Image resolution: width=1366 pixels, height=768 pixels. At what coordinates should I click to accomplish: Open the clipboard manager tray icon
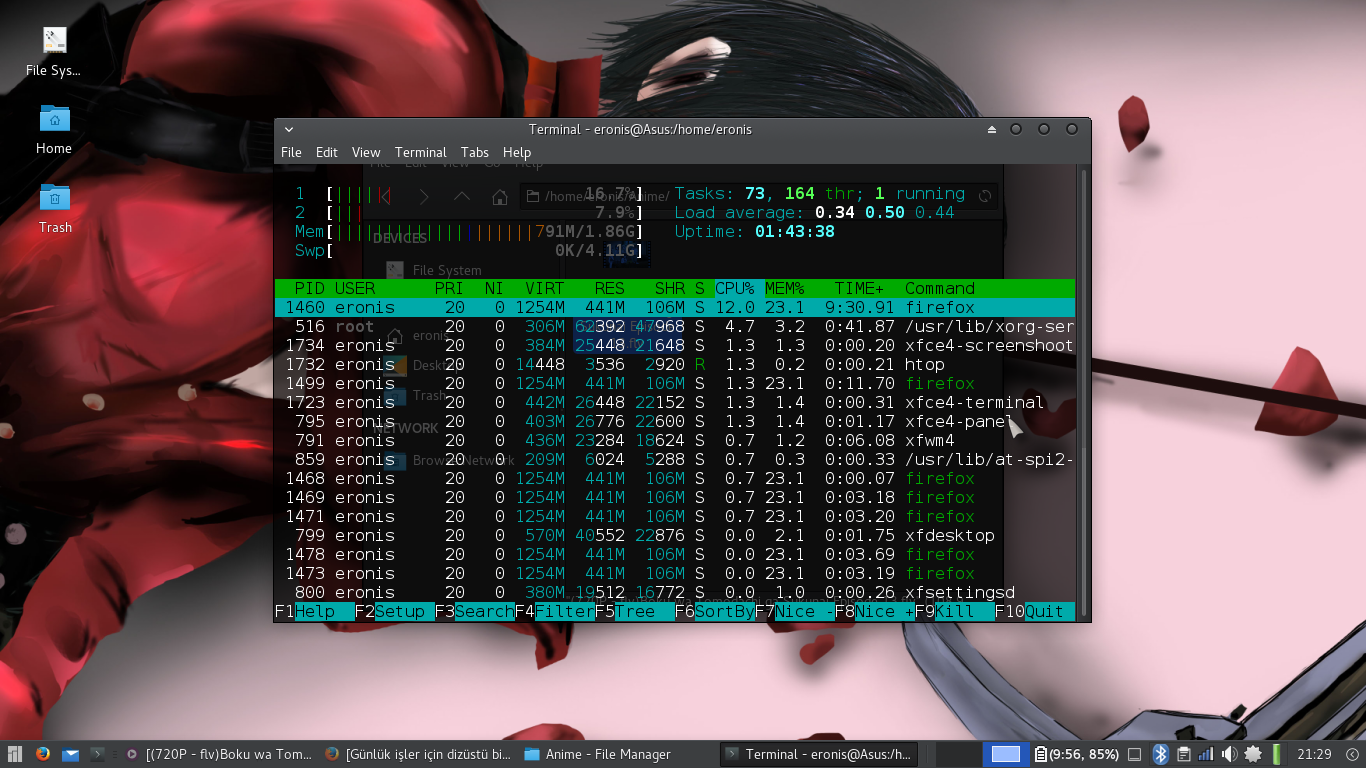(x=1184, y=754)
